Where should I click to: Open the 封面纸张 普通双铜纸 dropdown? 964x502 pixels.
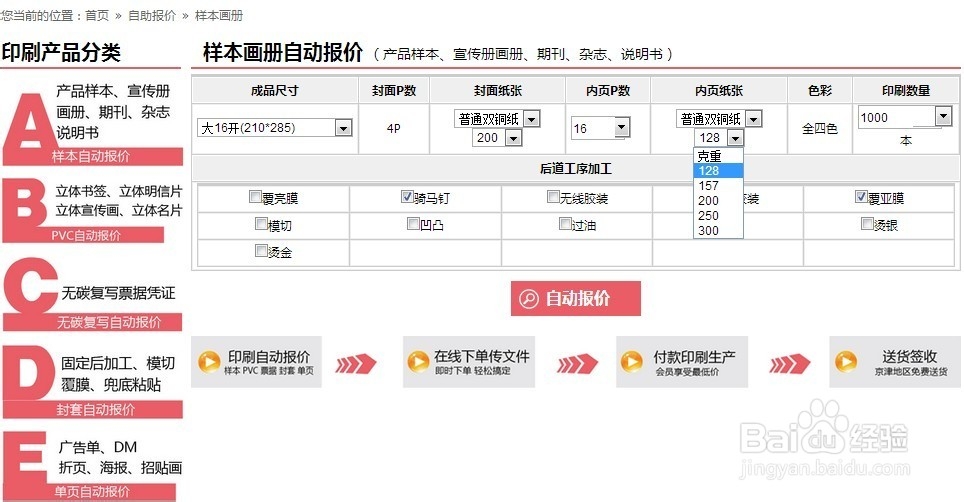pyautogui.click(x=497, y=119)
